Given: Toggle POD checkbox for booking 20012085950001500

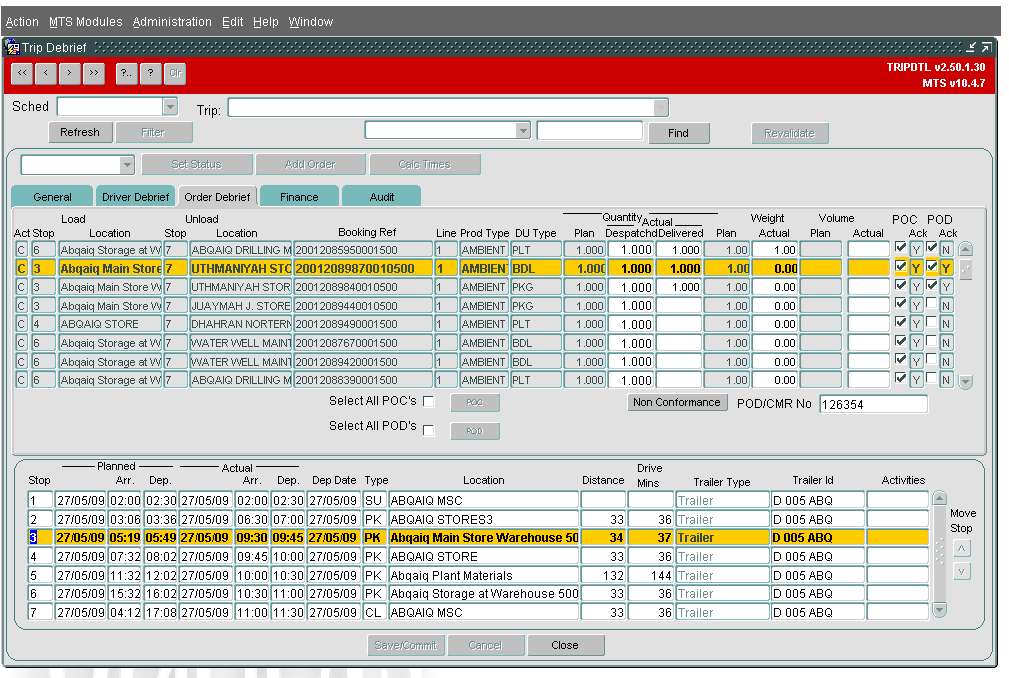Looking at the screenshot, I should (932, 248).
